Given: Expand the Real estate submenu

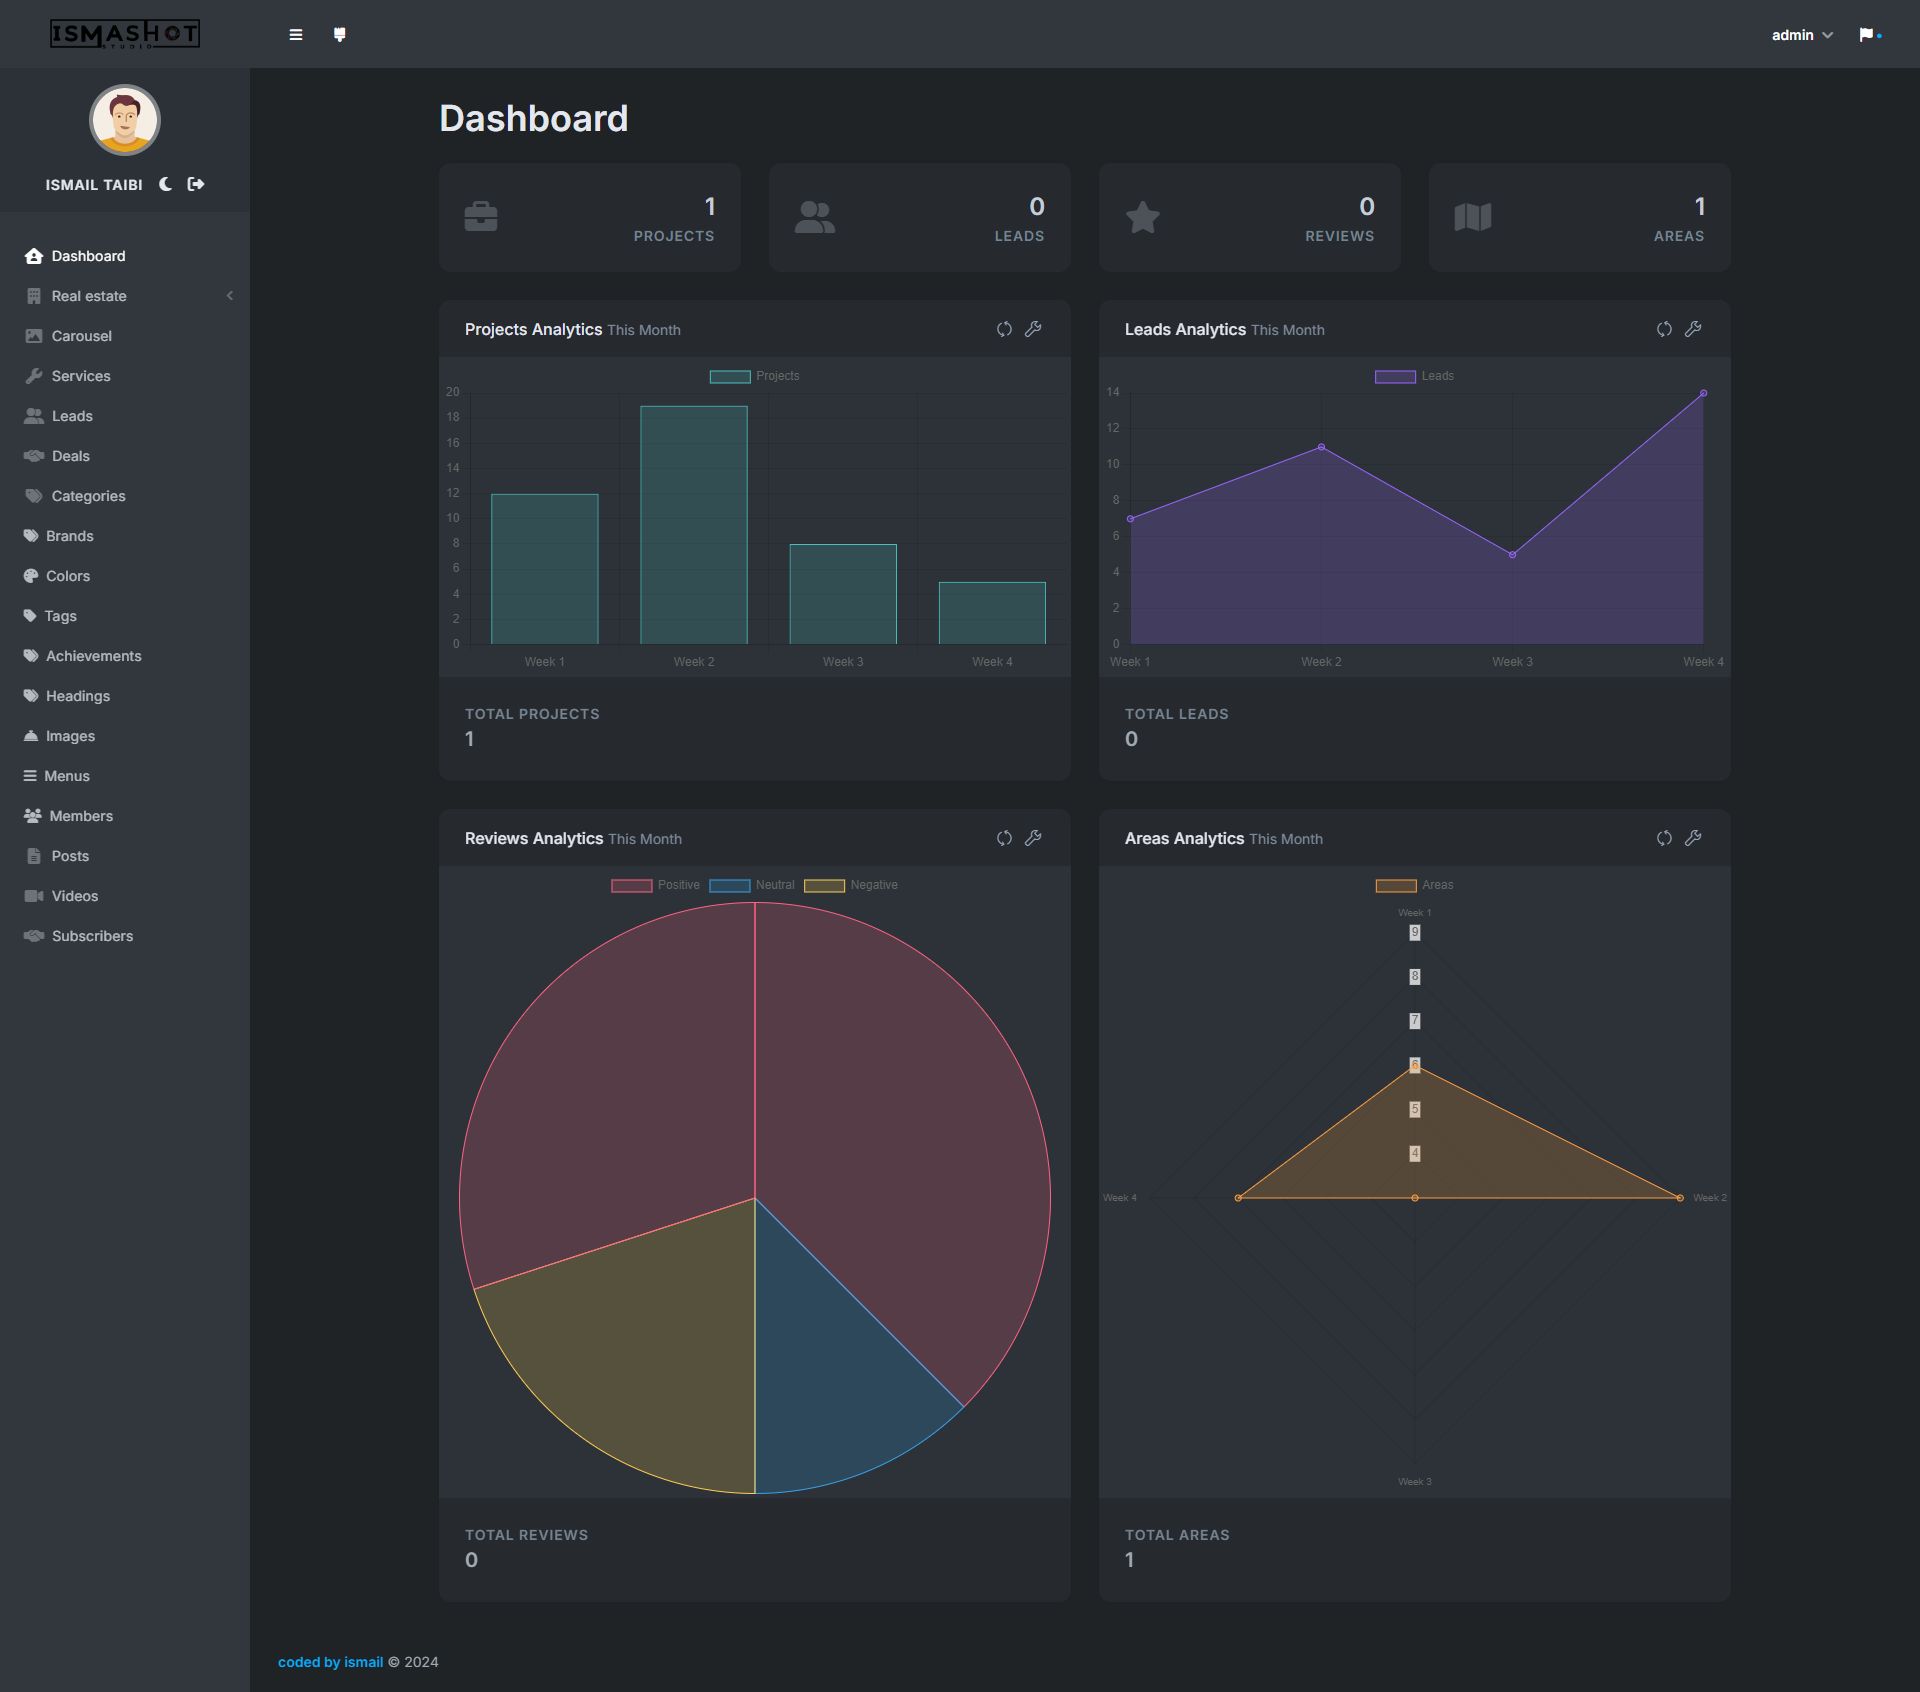Looking at the screenshot, I should point(89,296).
